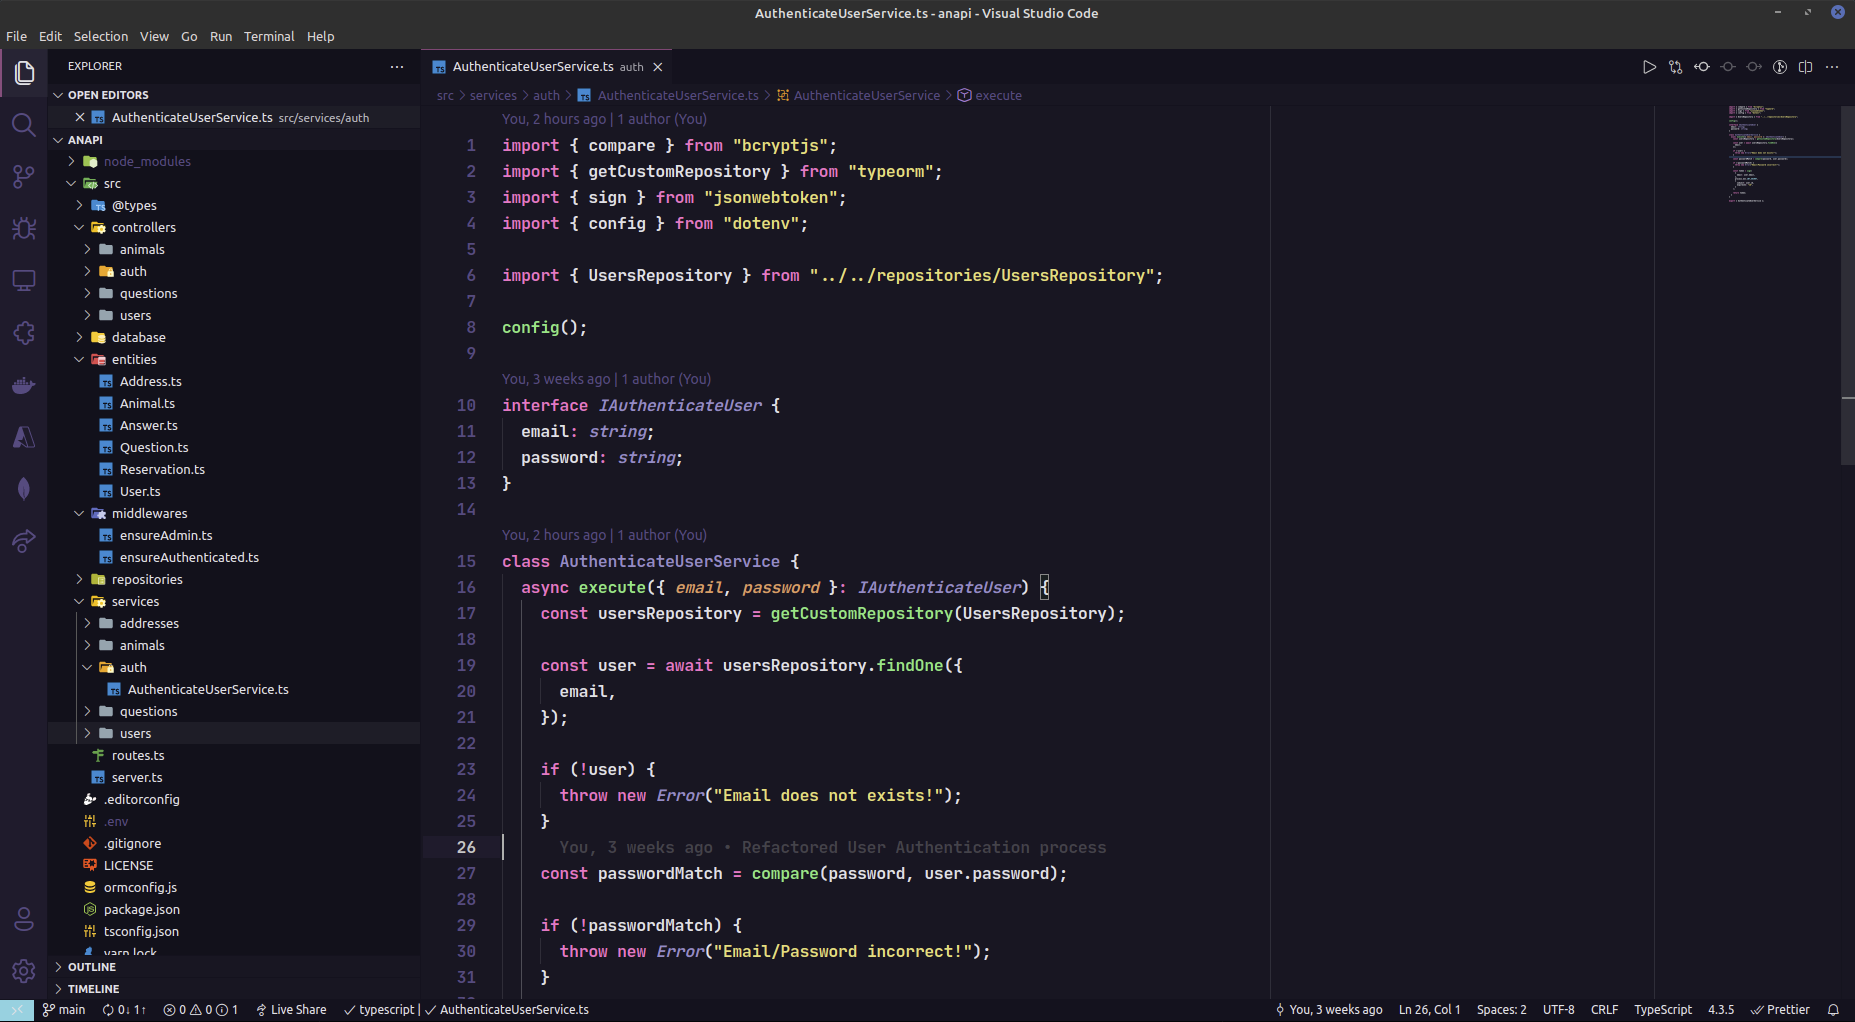1855x1022 pixels.
Task: Click the notifications bell in status bar
Action: coord(1833,1010)
